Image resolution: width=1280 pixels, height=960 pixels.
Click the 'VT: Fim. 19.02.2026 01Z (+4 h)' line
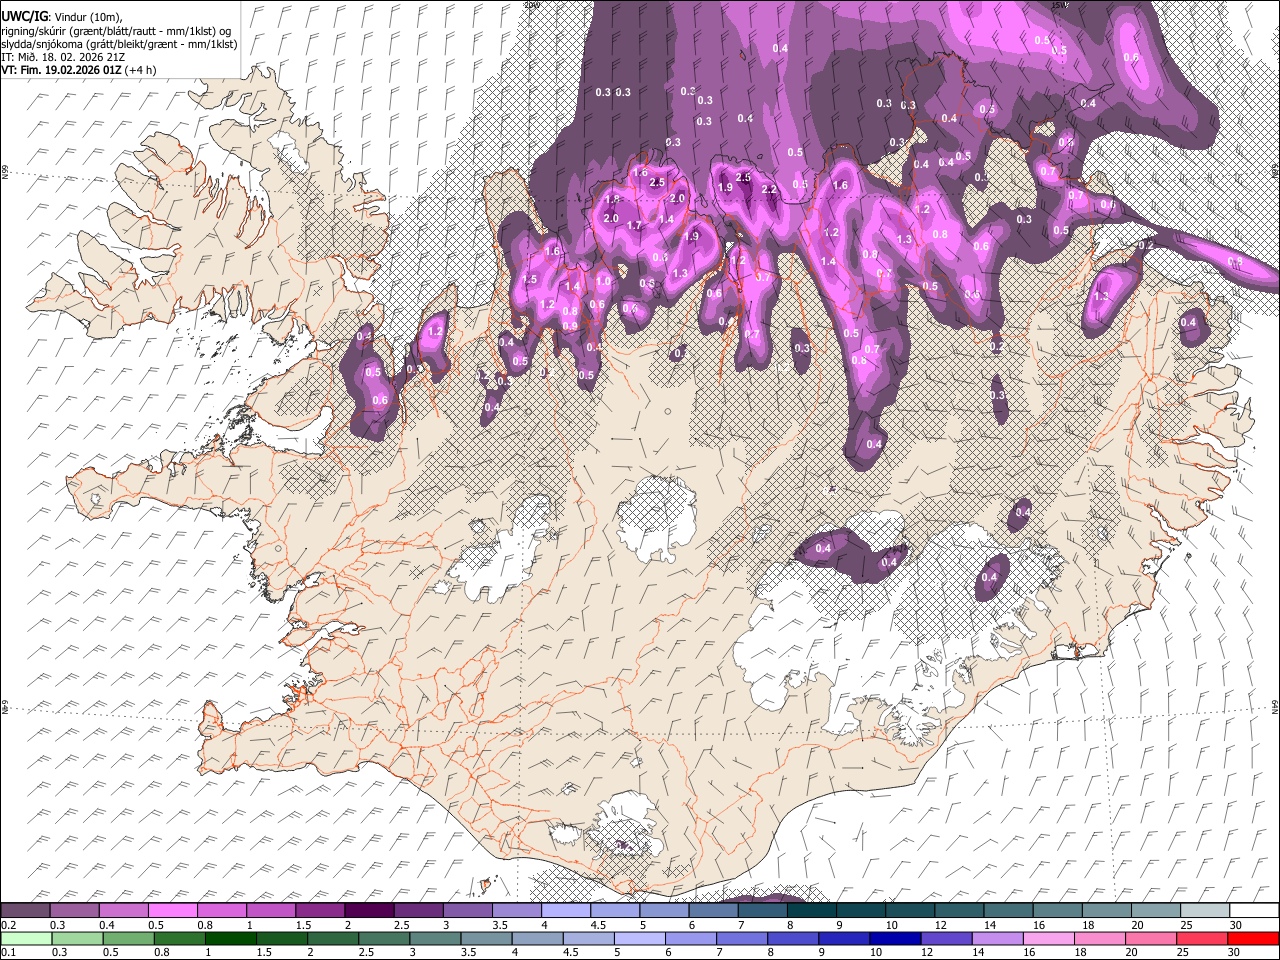coord(78,71)
